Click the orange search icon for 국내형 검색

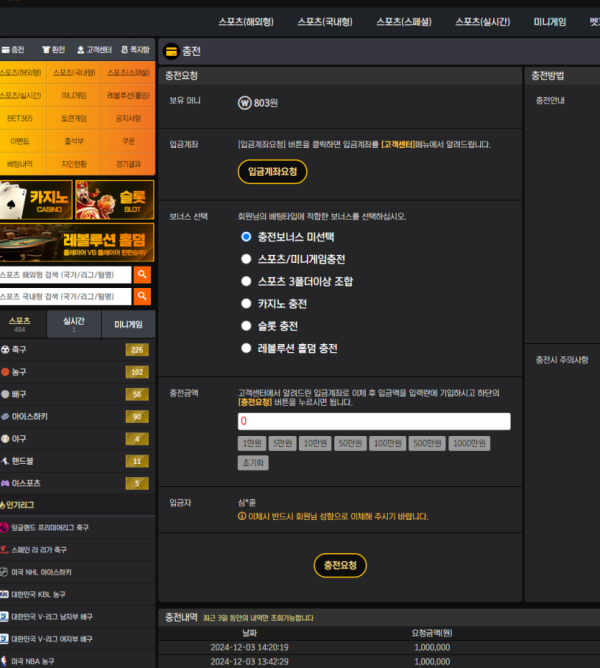[x=142, y=297]
